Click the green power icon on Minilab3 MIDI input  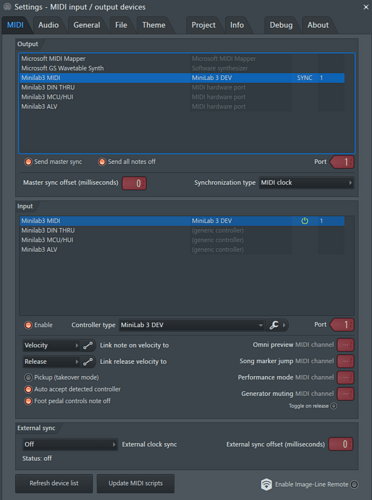point(304,221)
